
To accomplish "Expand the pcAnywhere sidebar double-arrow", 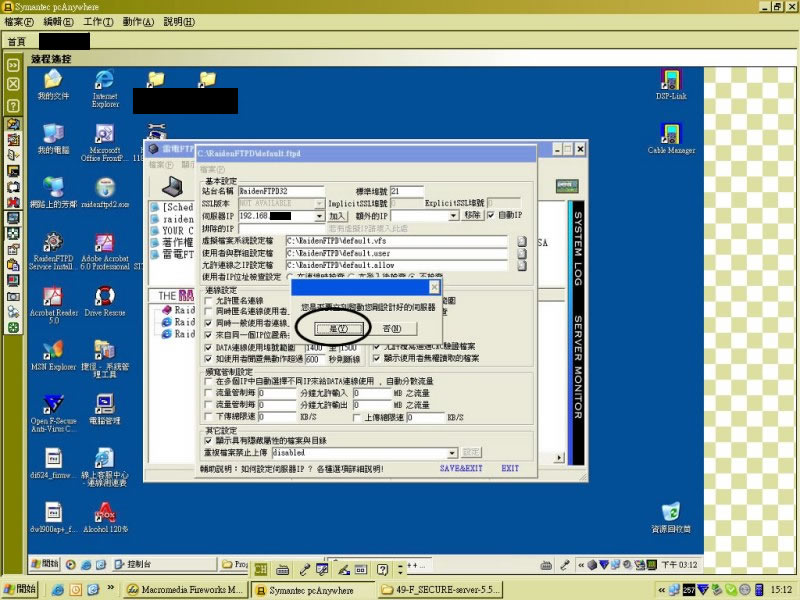I will click(13, 65).
